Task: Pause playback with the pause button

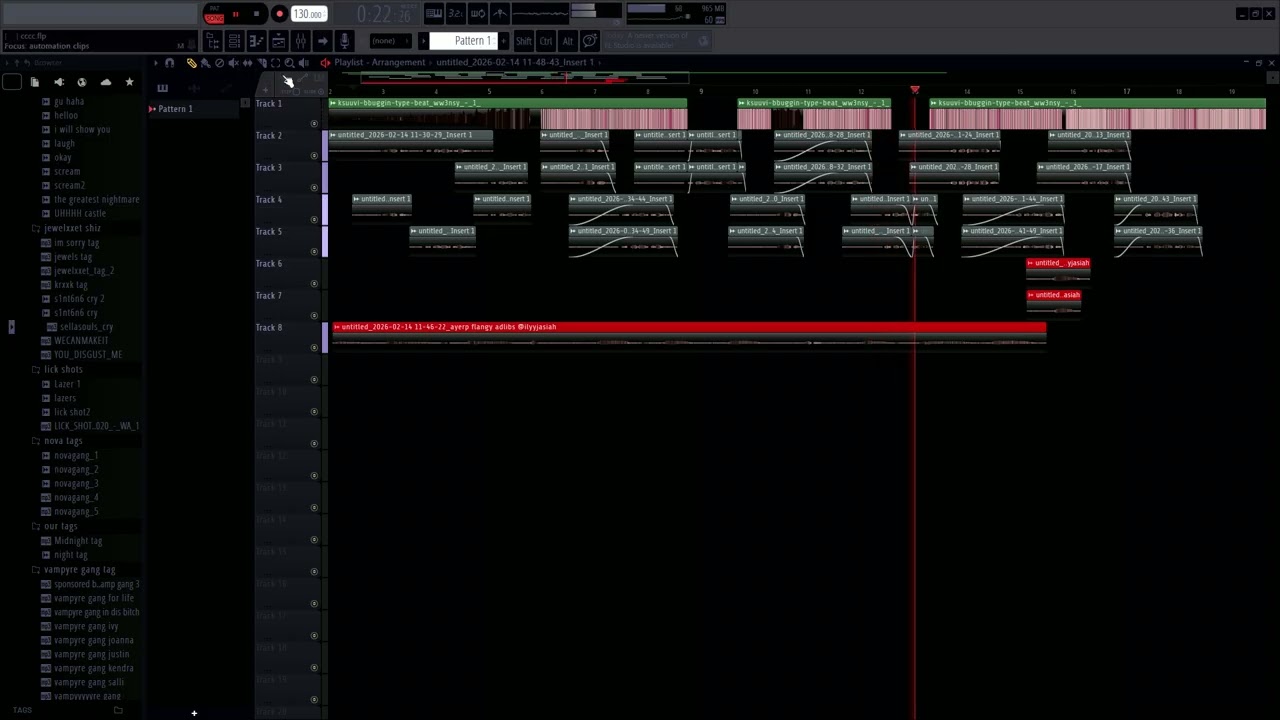Action: coord(236,14)
